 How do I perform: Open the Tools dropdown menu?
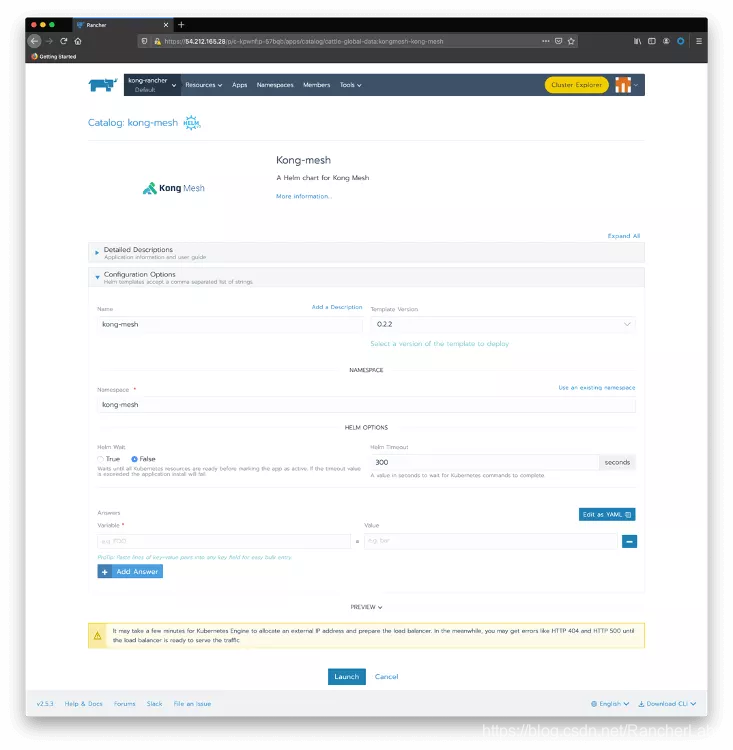pyautogui.click(x=351, y=85)
